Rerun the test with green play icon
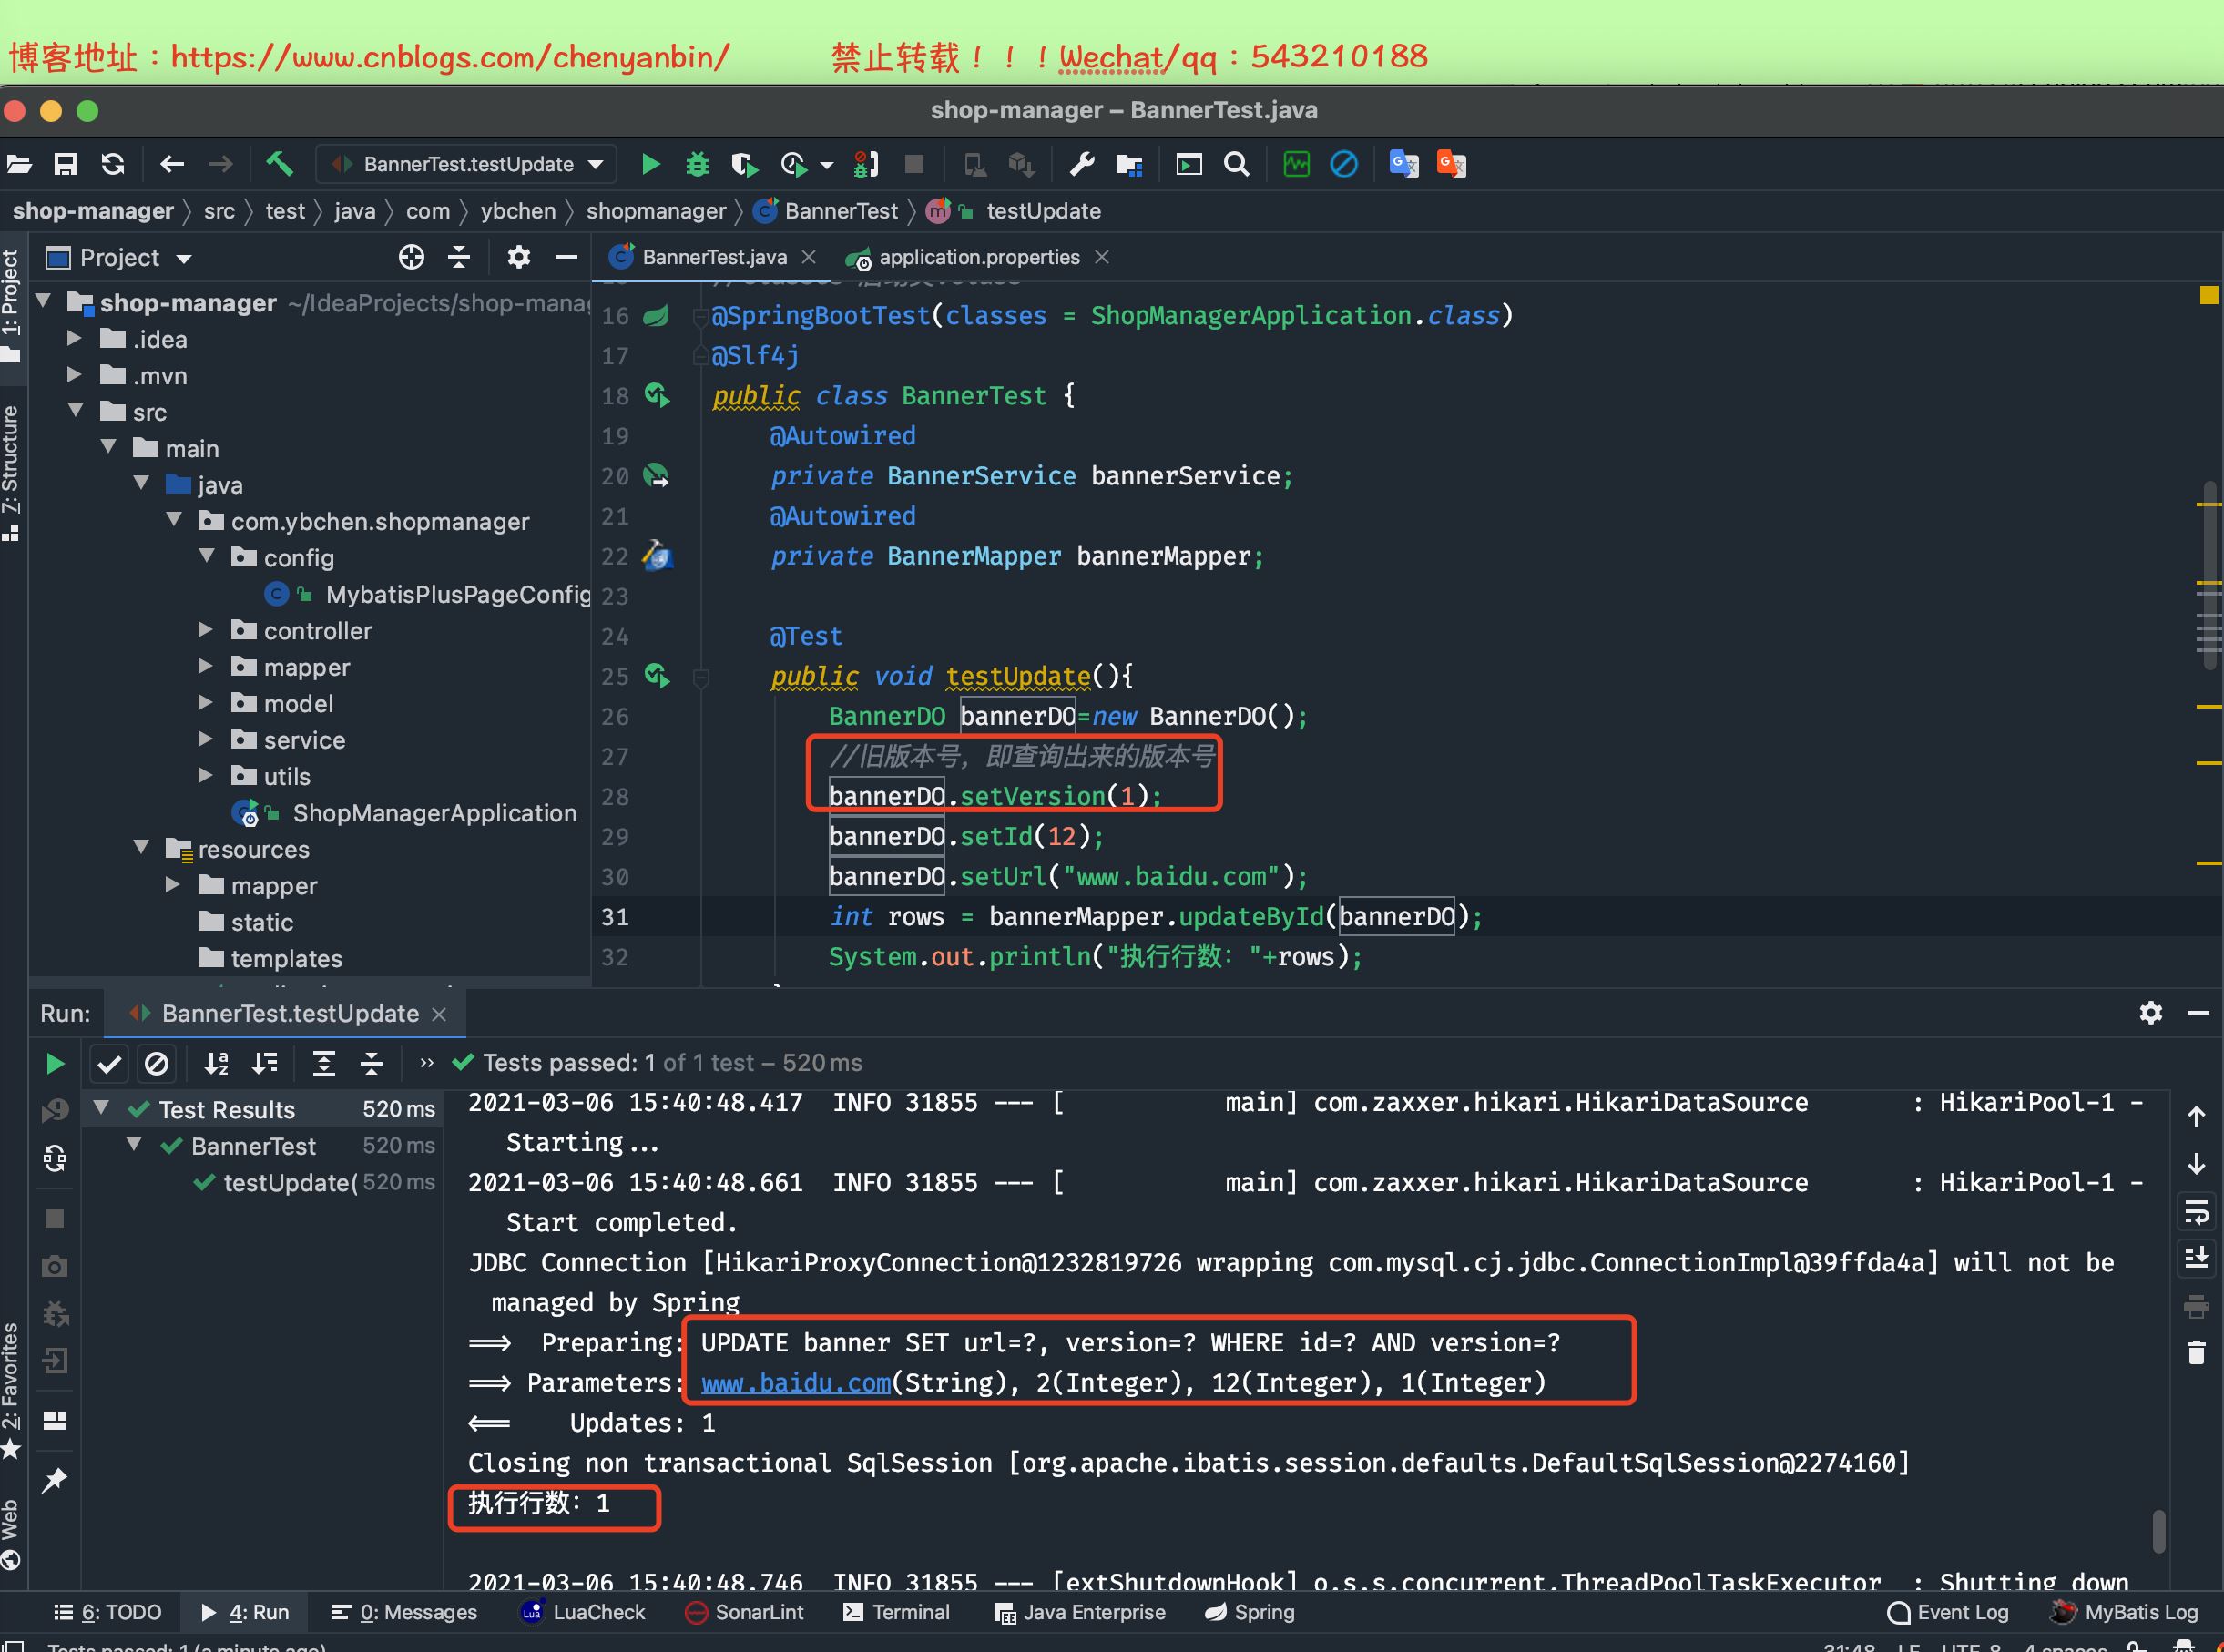This screenshot has height=1652, width=2224. point(55,1064)
